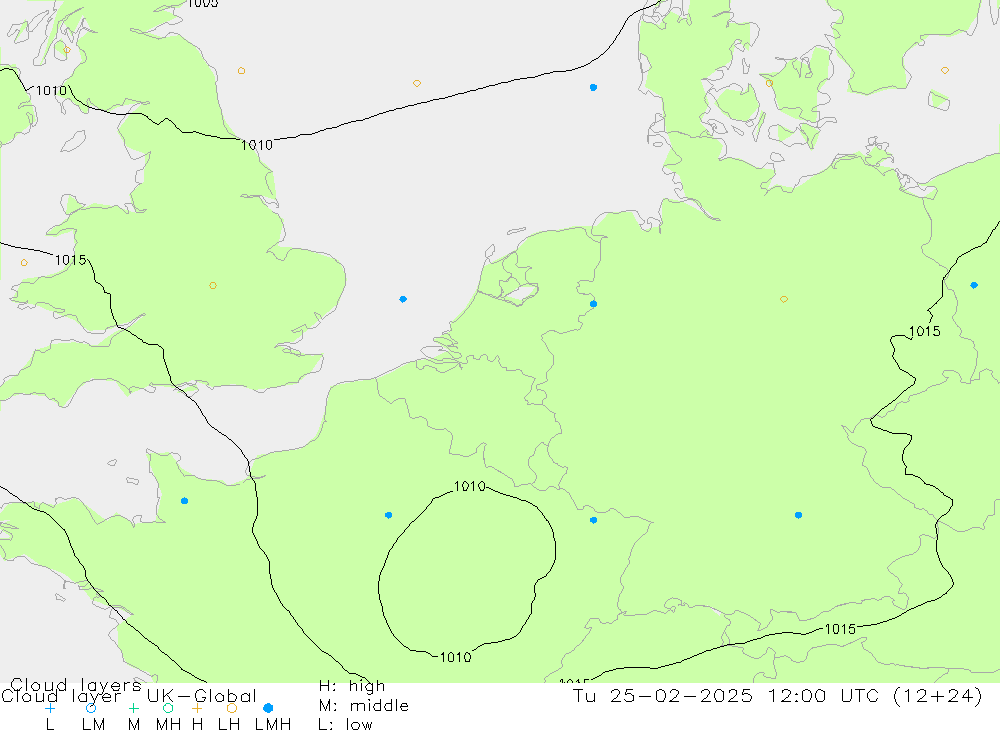This screenshot has height=733, width=1000.
Task: Click the blue circle 'LM' legend symbol
Action: pyautogui.click(x=91, y=708)
